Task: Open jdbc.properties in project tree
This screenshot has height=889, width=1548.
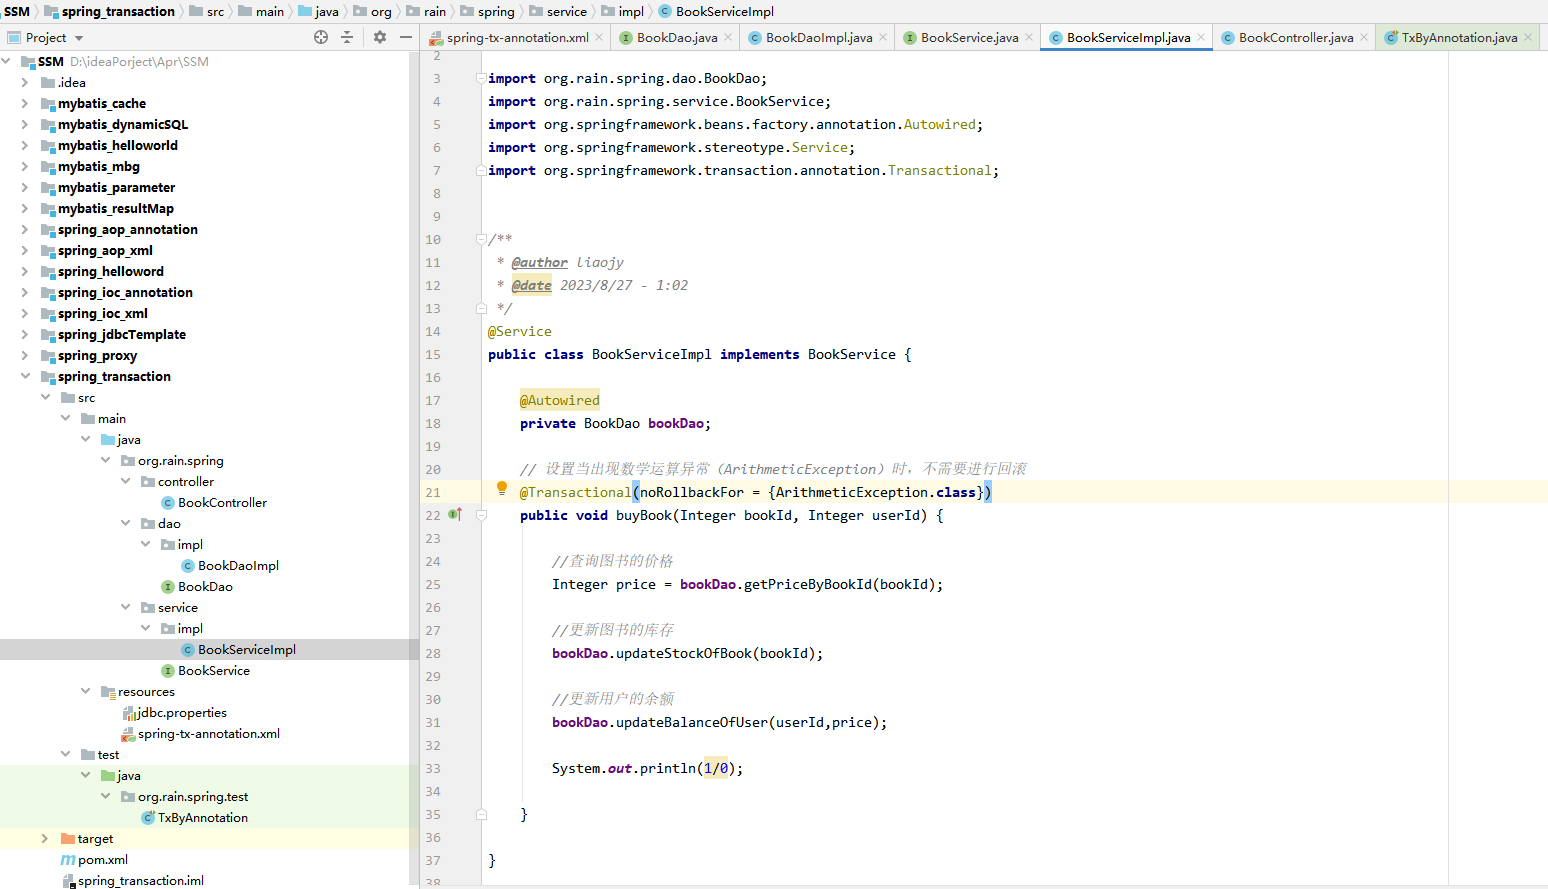Action: click(182, 712)
